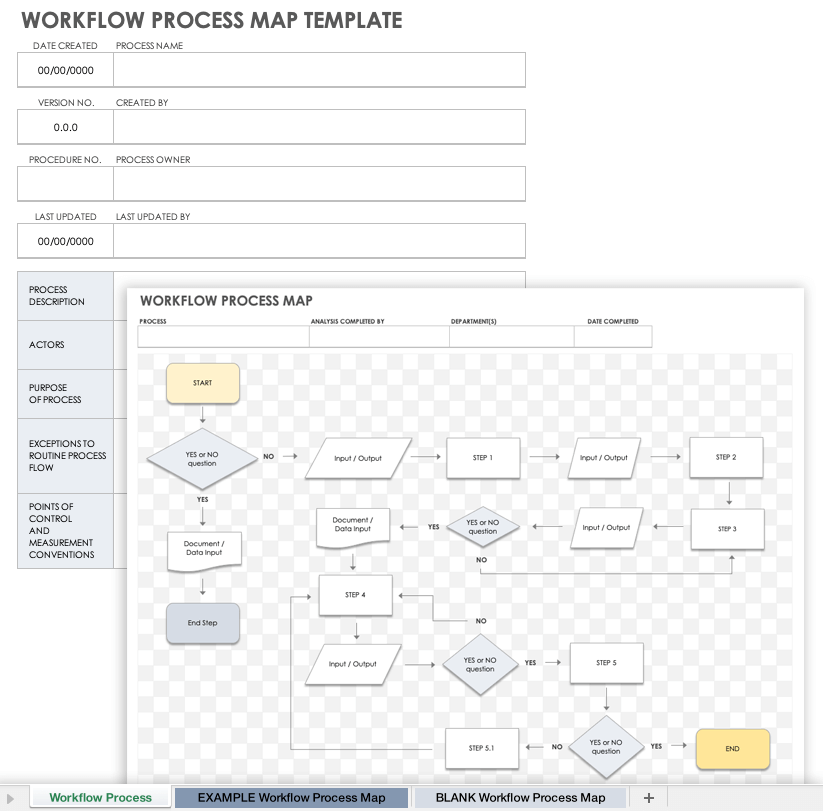Select the YES or NO diamond left of STEP 5

(480, 665)
